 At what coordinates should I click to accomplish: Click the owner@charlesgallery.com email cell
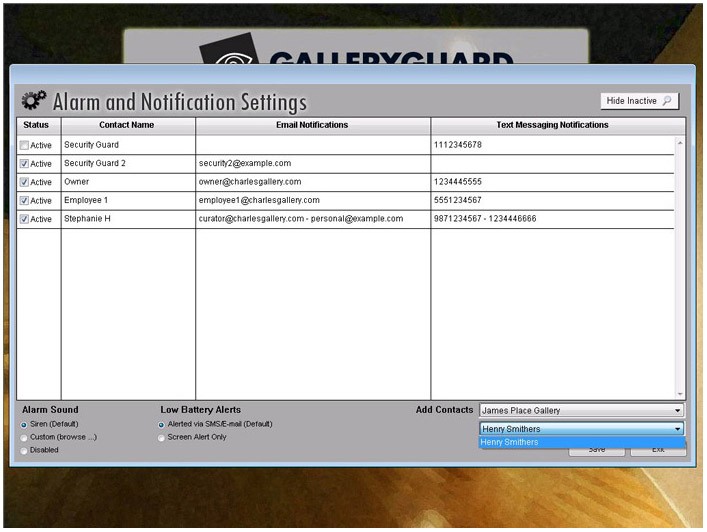[x=250, y=182]
